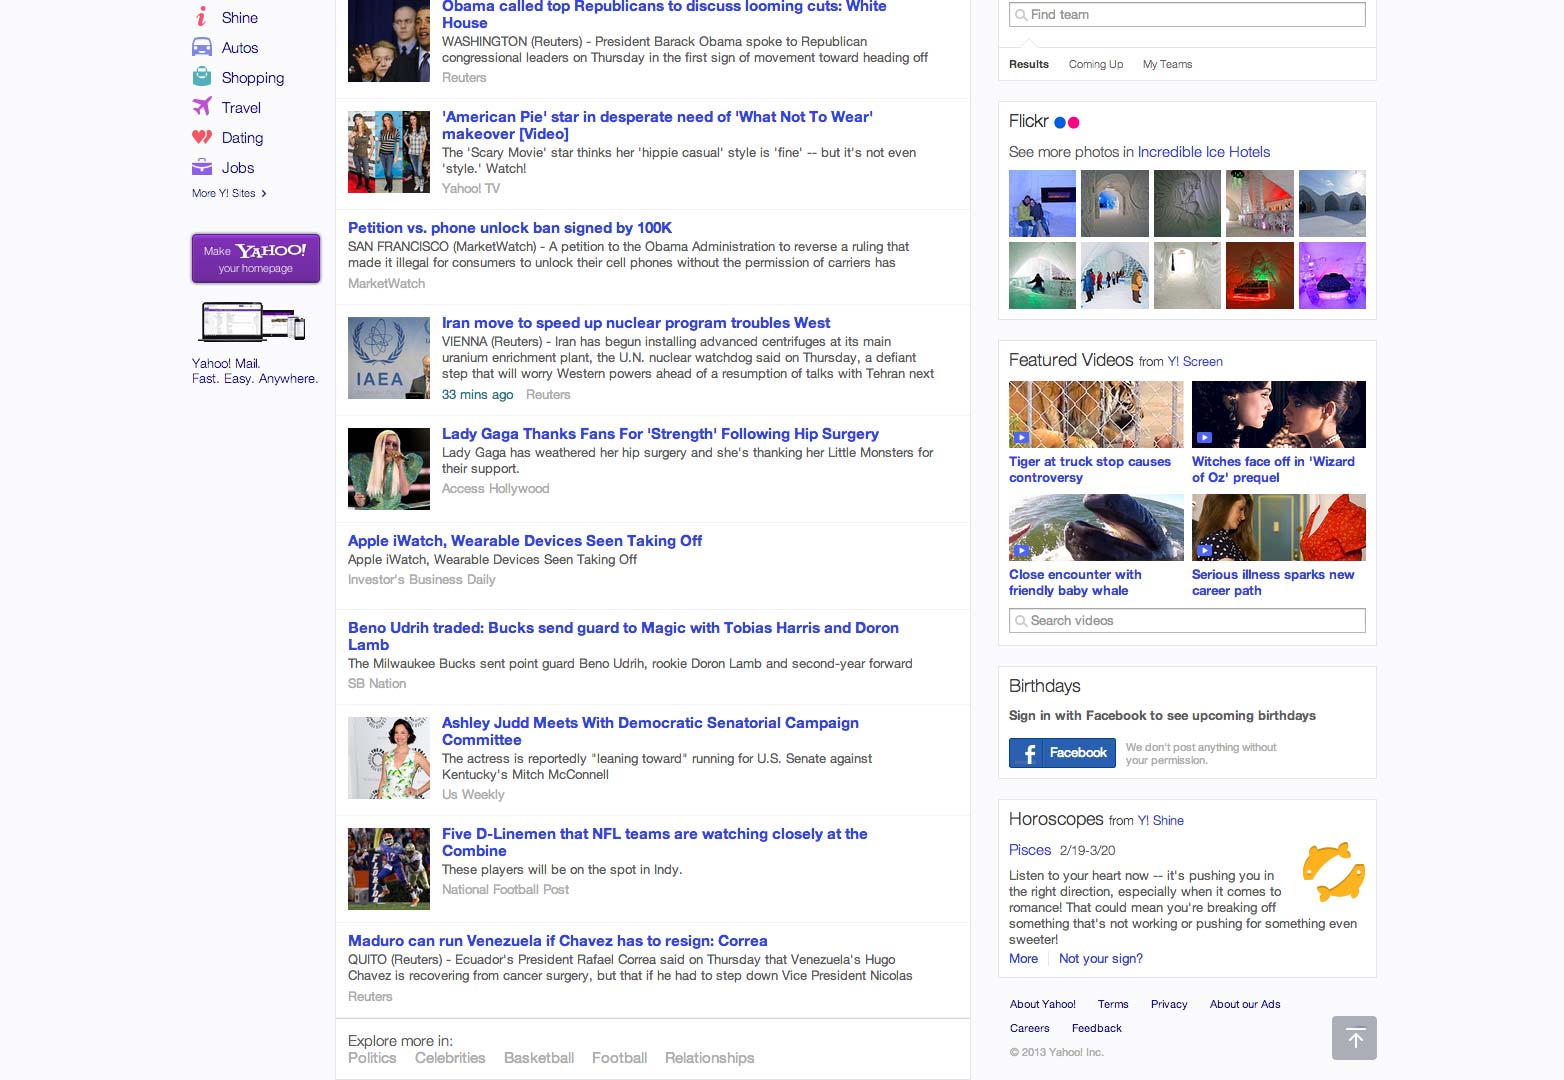The height and width of the screenshot is (1080, 1564).
Task: Open Obama Republicans article thumbnail
Action: (389, 41)
